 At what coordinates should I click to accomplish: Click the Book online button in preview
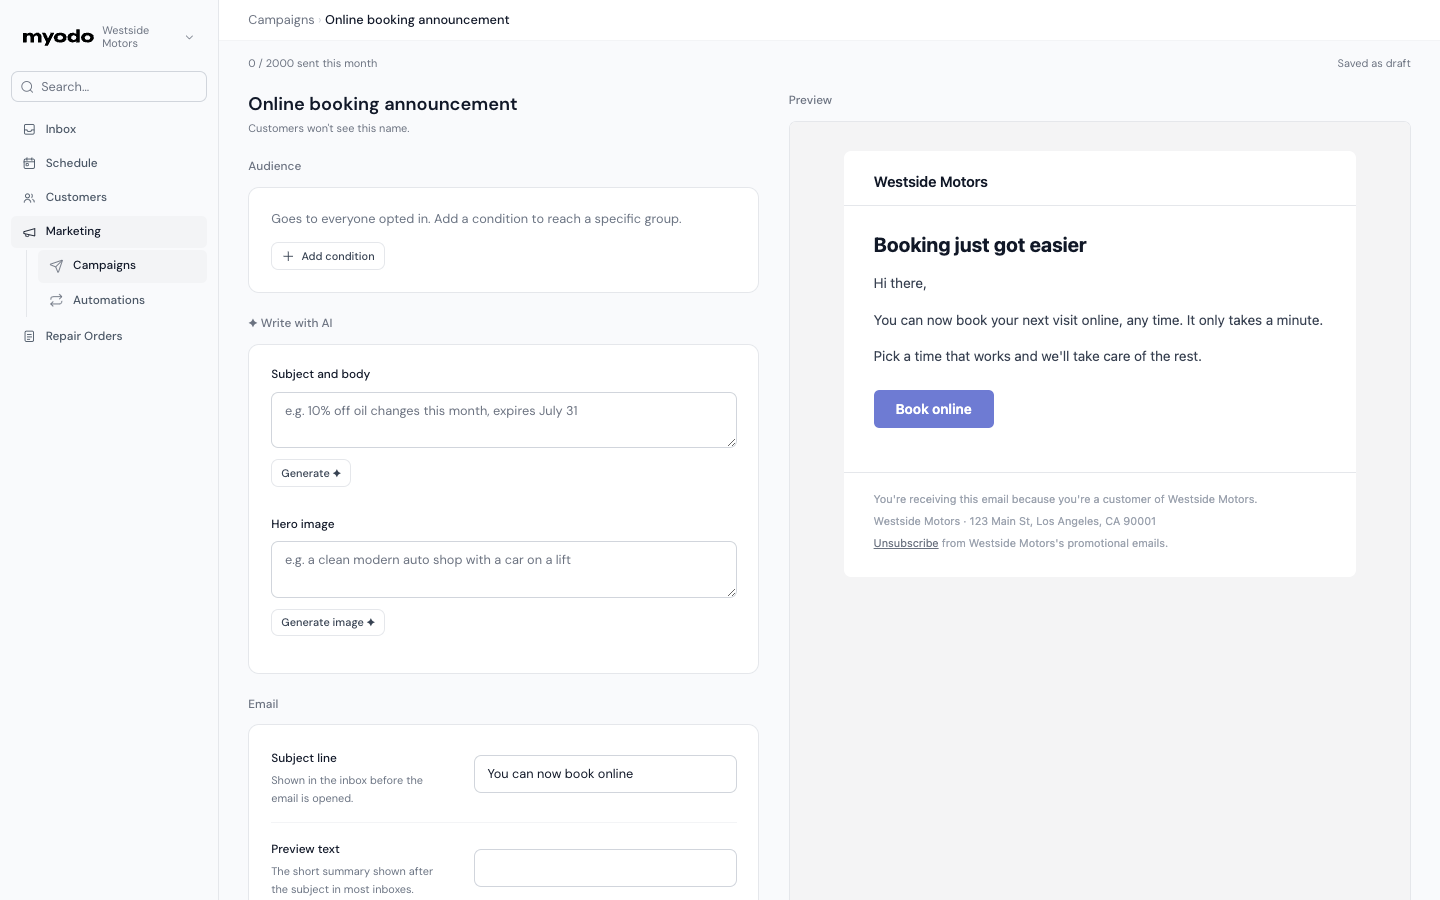click(934, 409)
